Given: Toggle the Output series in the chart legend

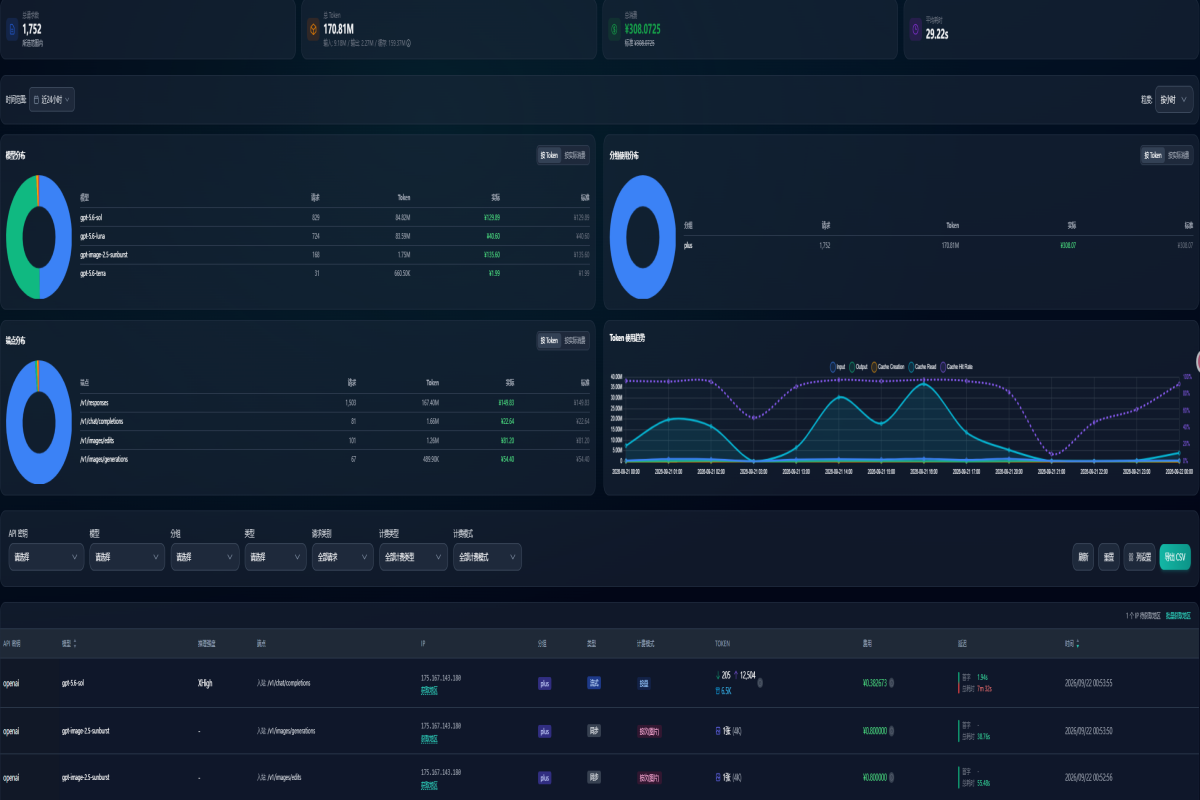Looking at the screenshot, I should [858, 367].
